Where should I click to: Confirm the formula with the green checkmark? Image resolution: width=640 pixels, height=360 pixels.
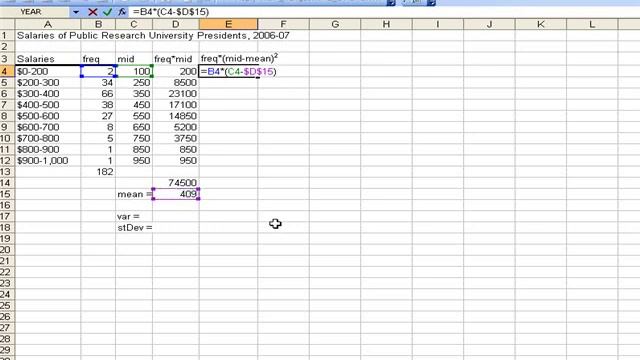107,12
